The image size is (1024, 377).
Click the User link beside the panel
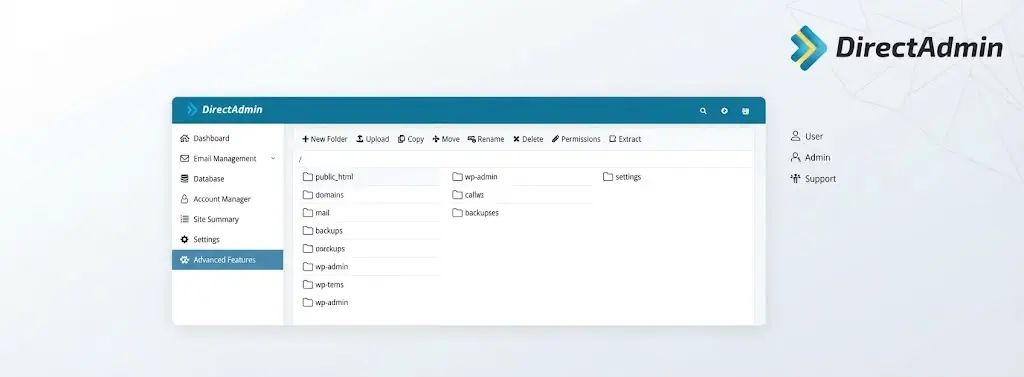(x=807, y=137)
